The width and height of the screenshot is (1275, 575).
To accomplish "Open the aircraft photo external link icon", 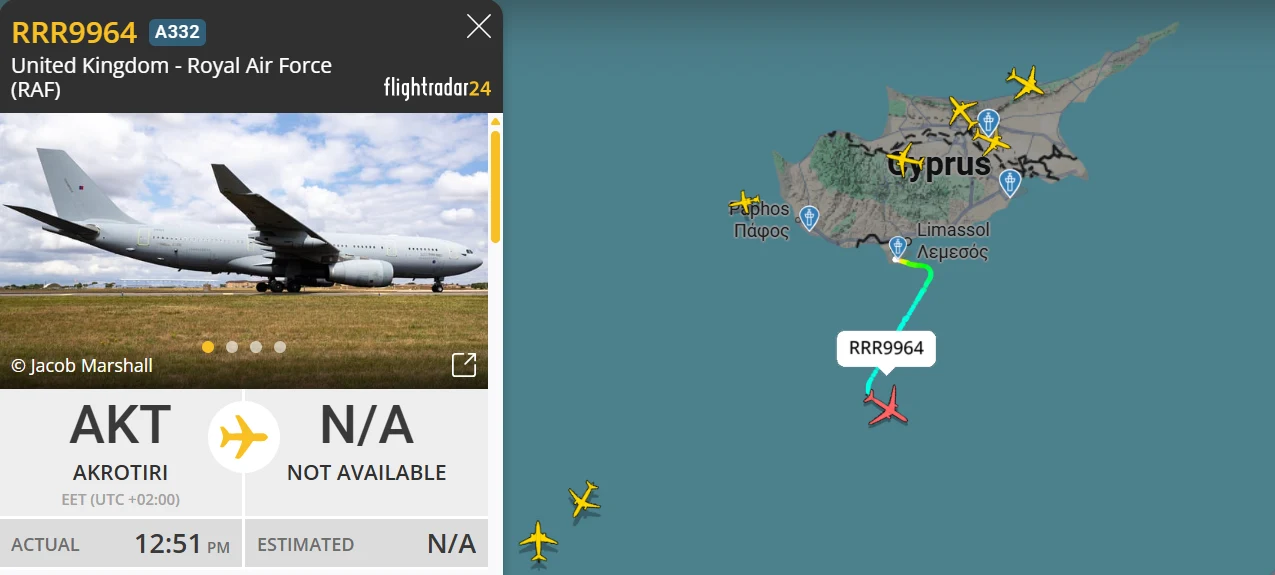I will click(464, 365).
